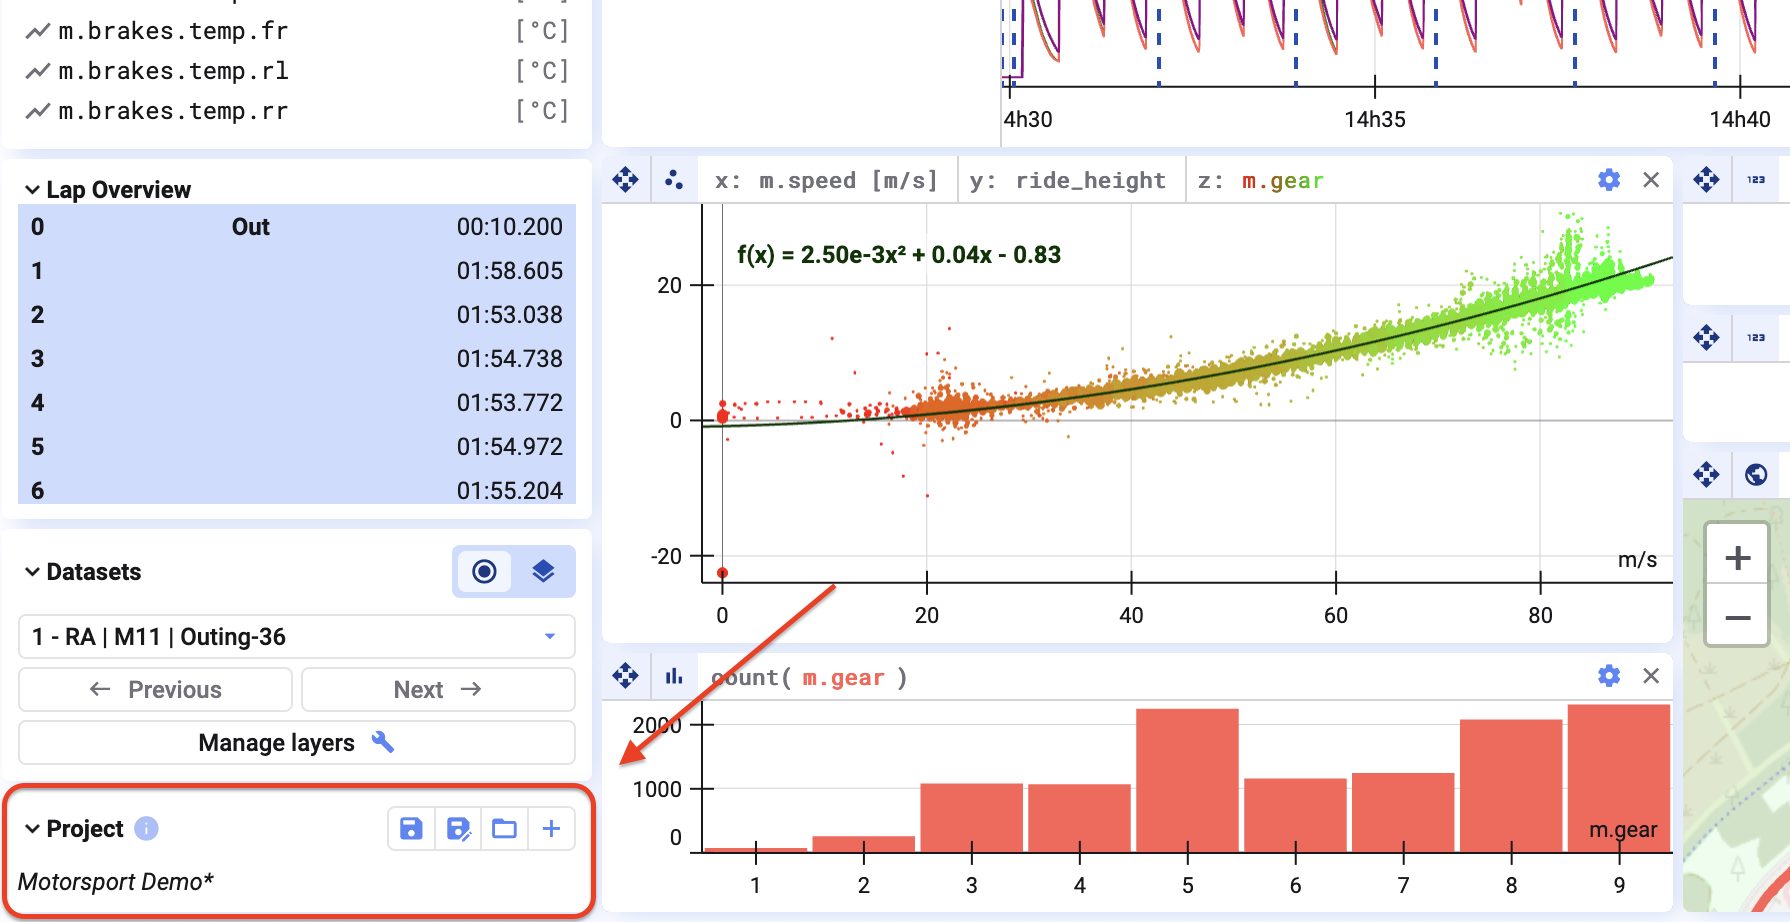Screen dimensions: 1790x922
Task: Click the Manage layers button
Action: pos(297,743)
